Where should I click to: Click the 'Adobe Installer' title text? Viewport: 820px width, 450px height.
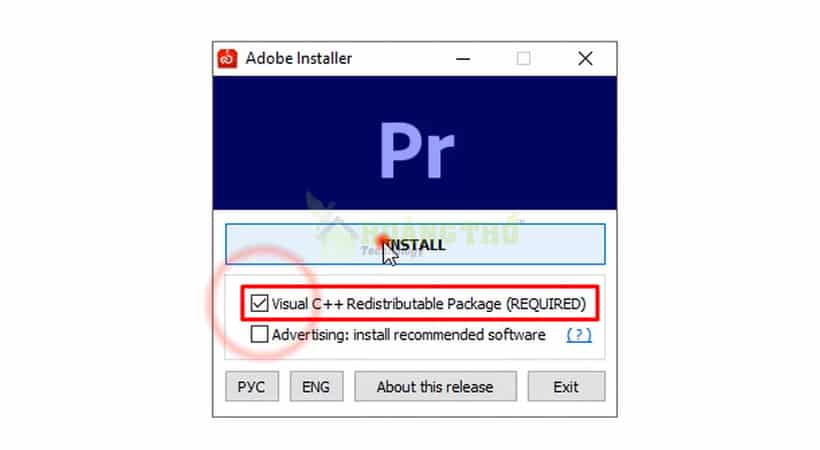click(x=299, y=58)
